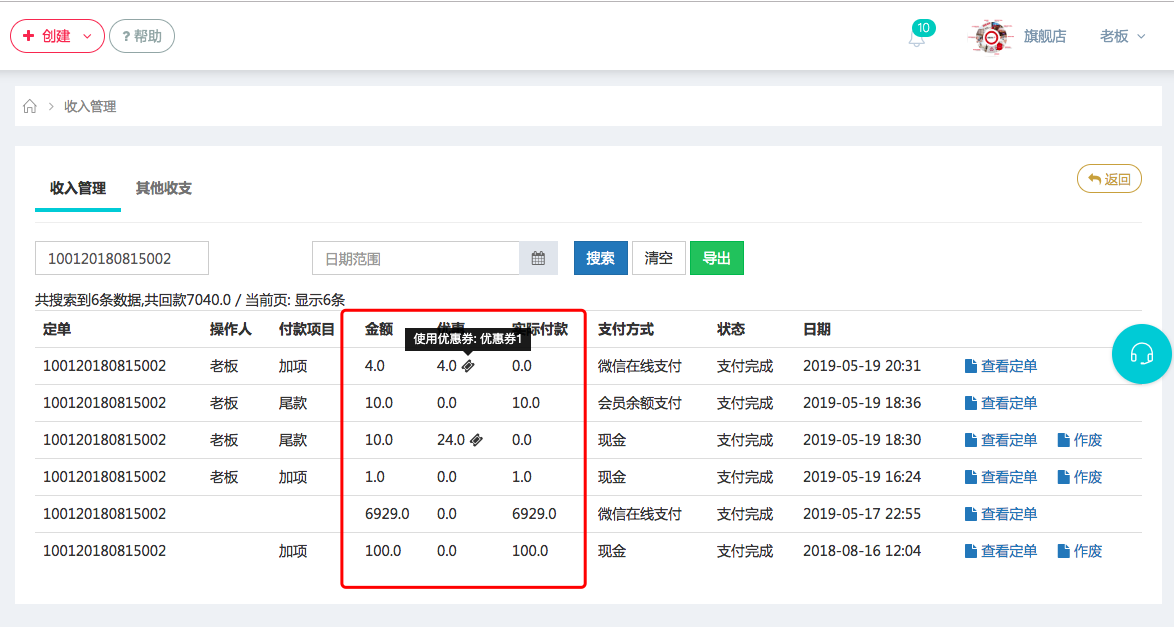Click 查看定单 on the 20:31 row
This screenshot has width=1174, height=627.
tap(1000, 366)
